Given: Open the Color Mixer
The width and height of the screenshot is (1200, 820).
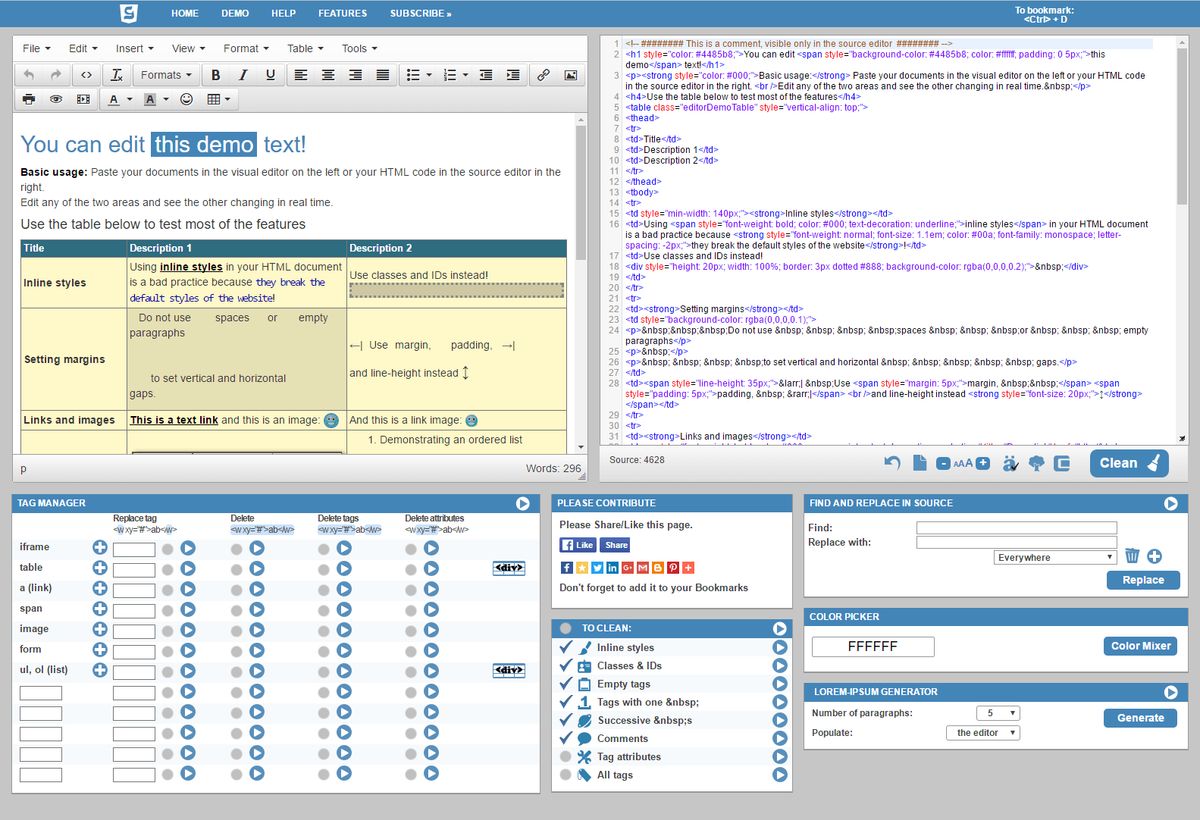Looking at the screenshot, I should pos(1140,646).
